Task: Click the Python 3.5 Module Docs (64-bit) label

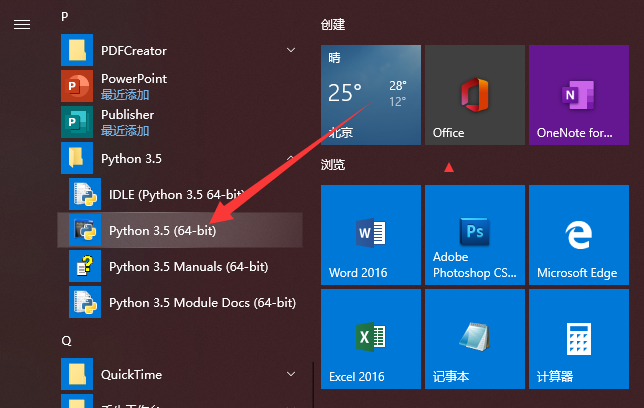Action: coord(202,303)
